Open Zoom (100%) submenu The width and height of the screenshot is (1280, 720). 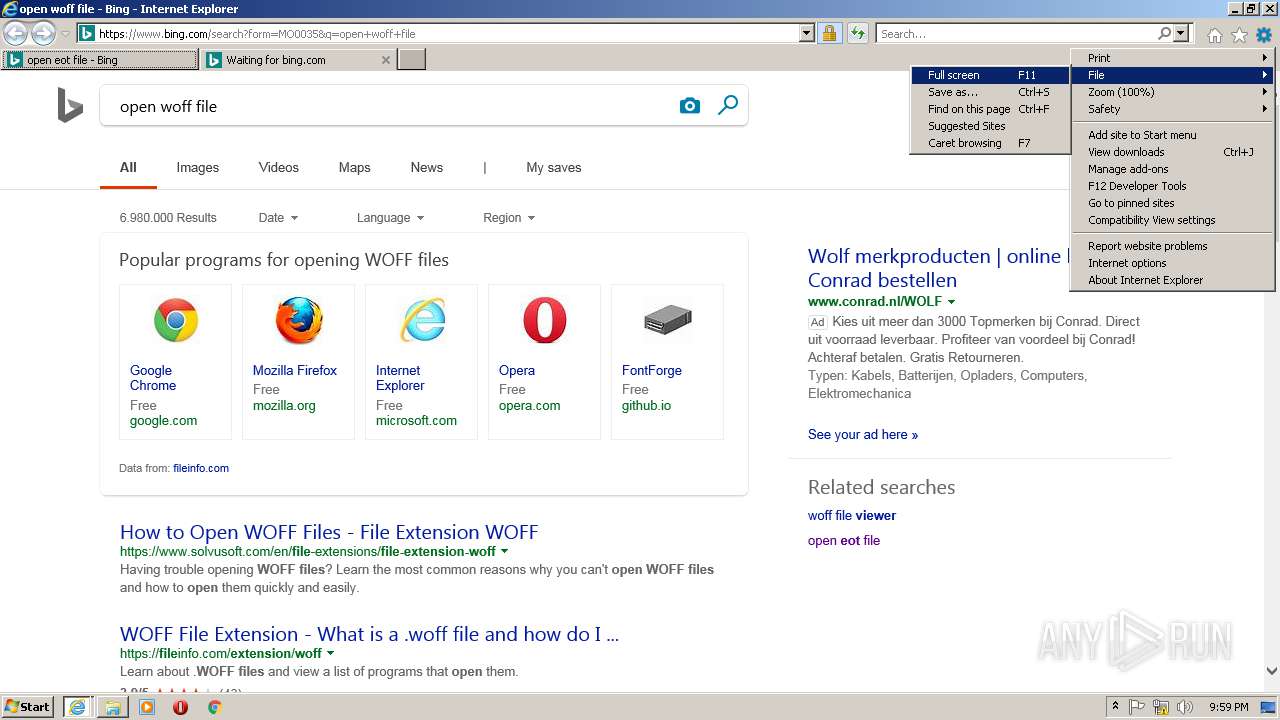[x=1172, y=92]
